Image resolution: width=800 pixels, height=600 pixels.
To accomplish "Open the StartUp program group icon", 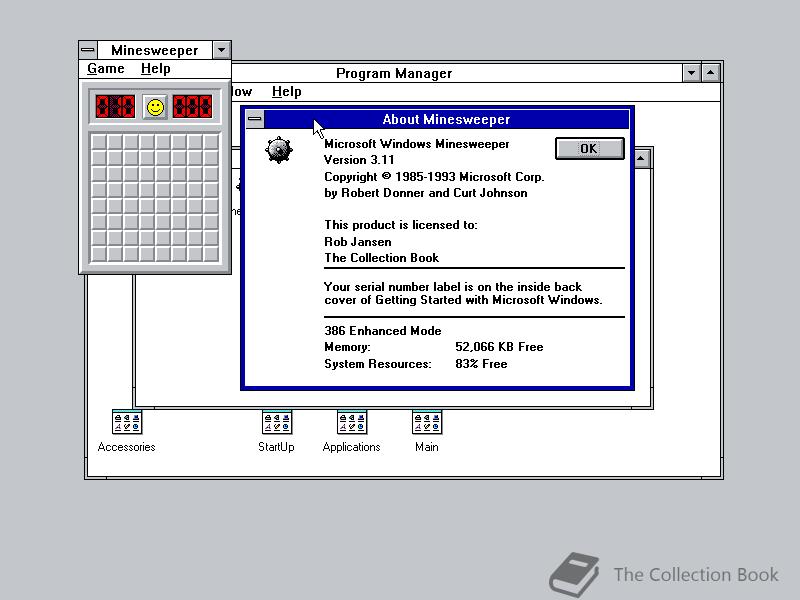I will [277, 422].
